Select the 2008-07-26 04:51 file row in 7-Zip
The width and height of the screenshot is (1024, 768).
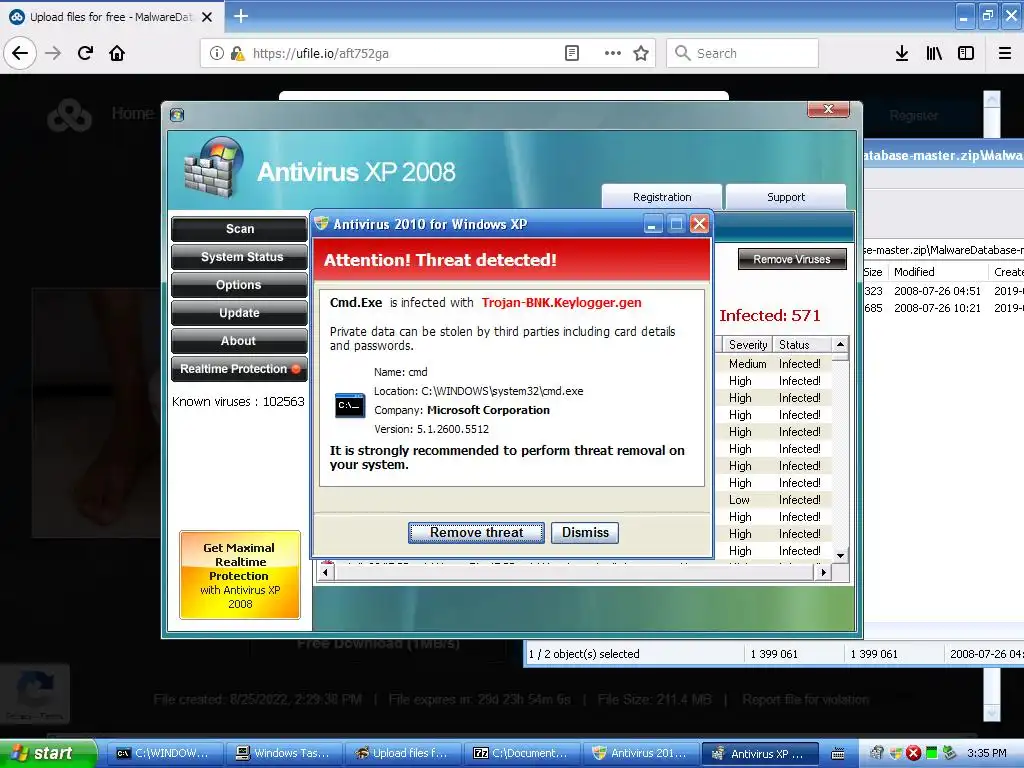pos(943,291)
